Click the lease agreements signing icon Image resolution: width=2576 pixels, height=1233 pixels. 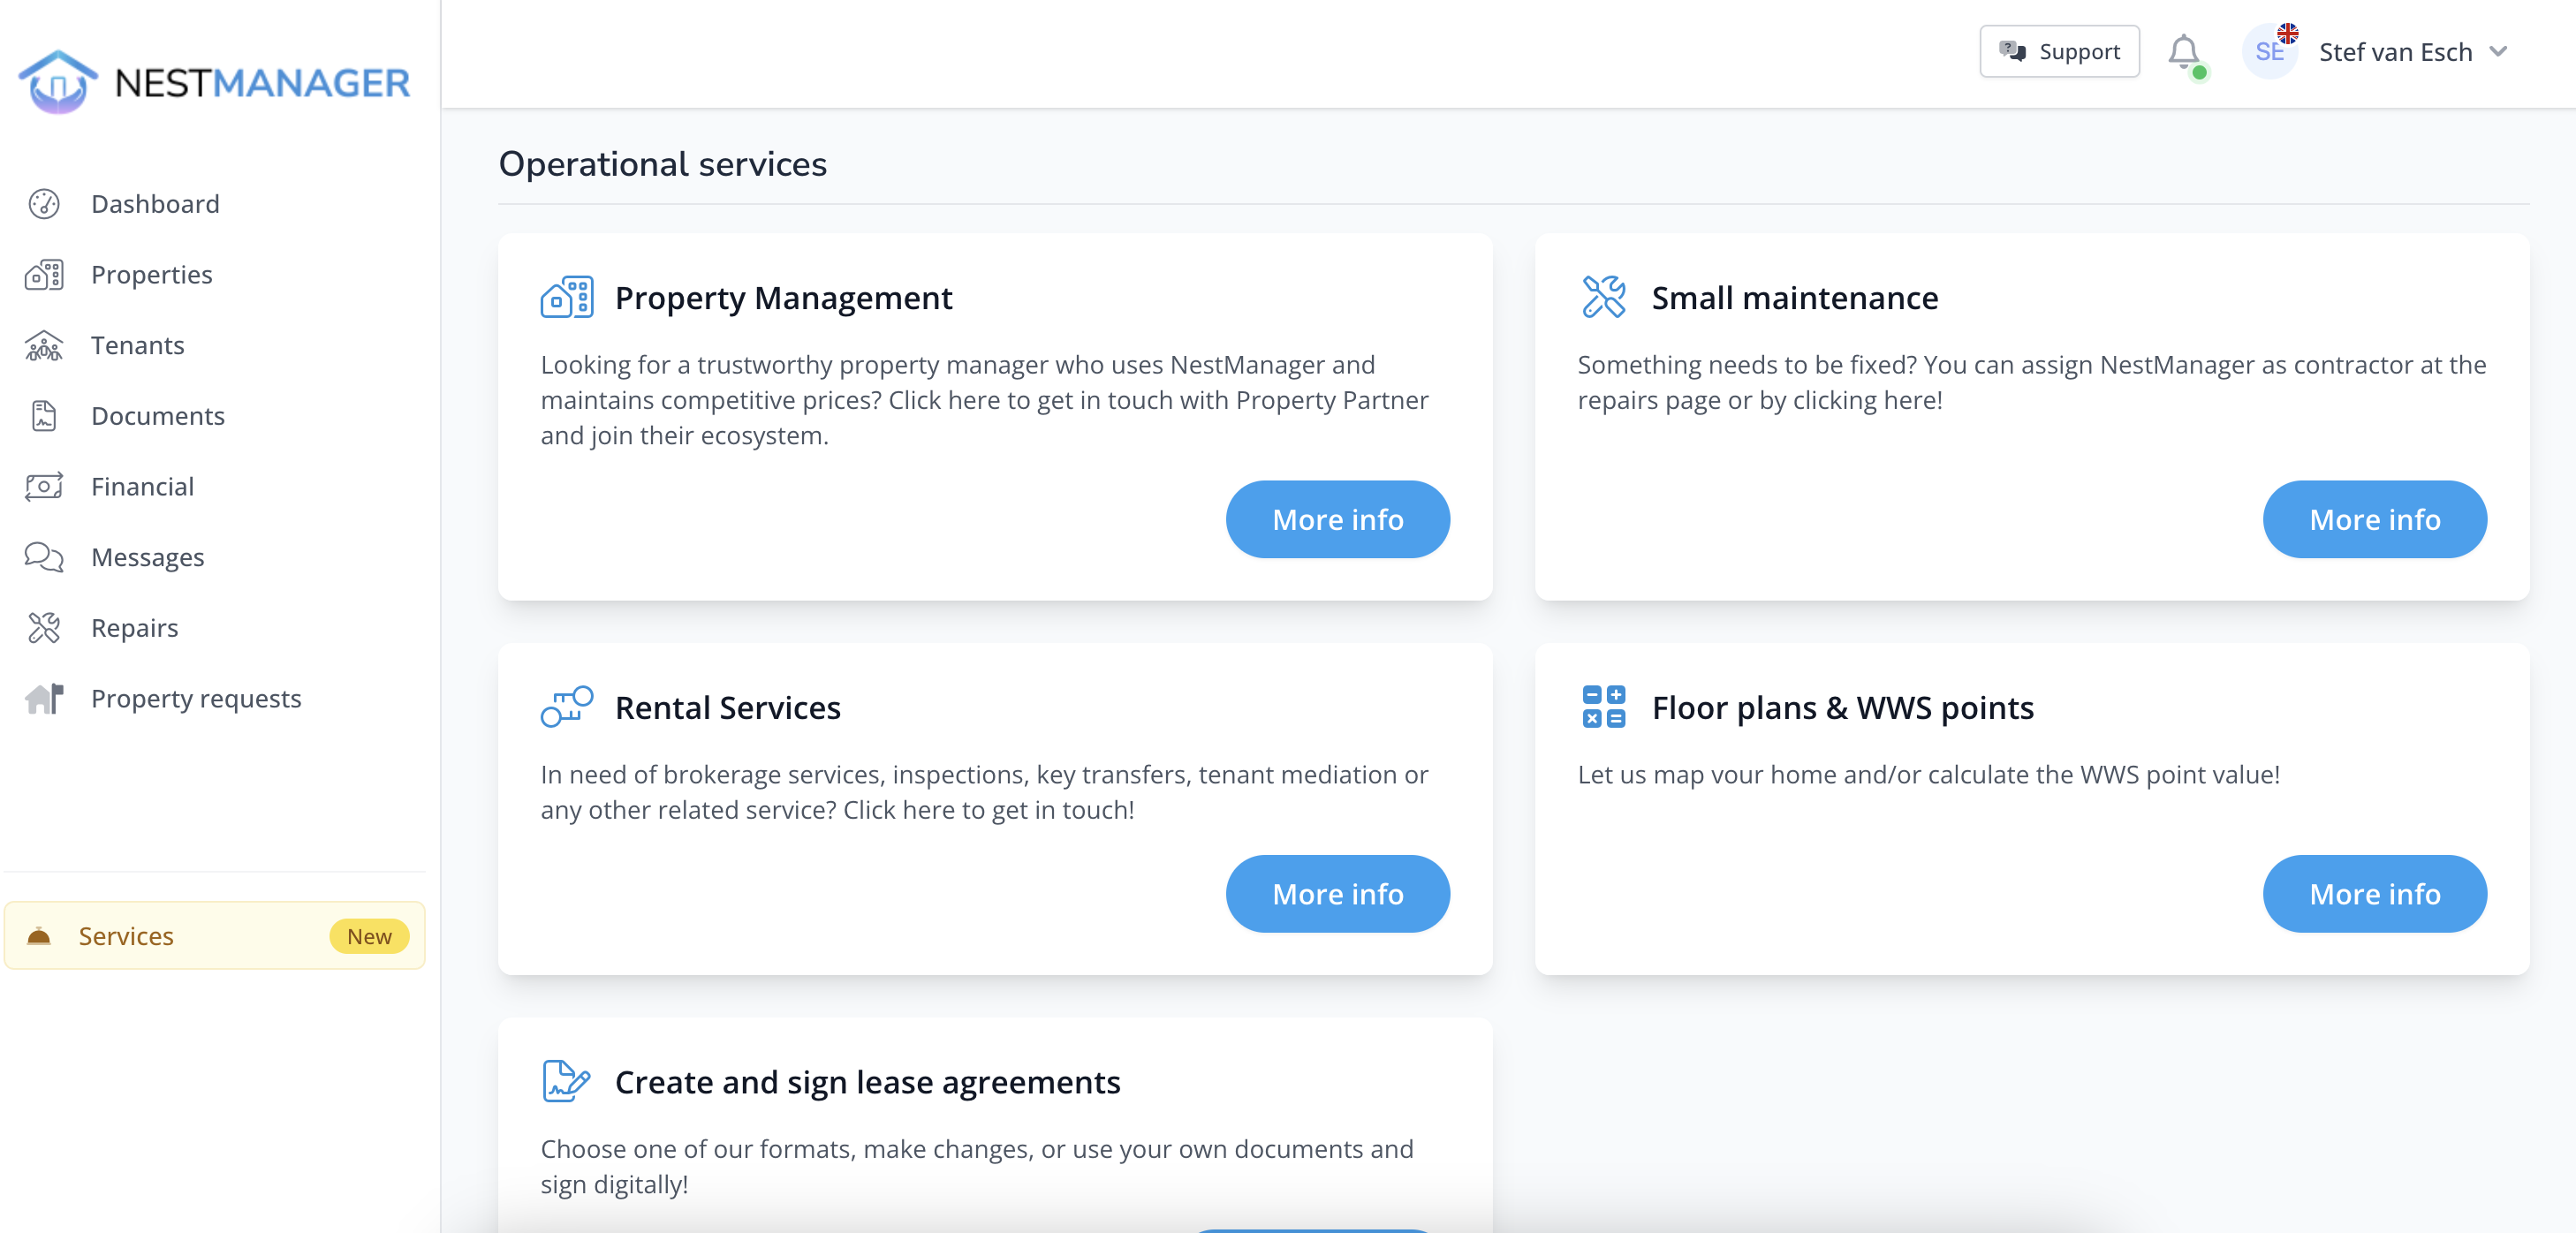pyautogui.click(x=567, y=1081)
